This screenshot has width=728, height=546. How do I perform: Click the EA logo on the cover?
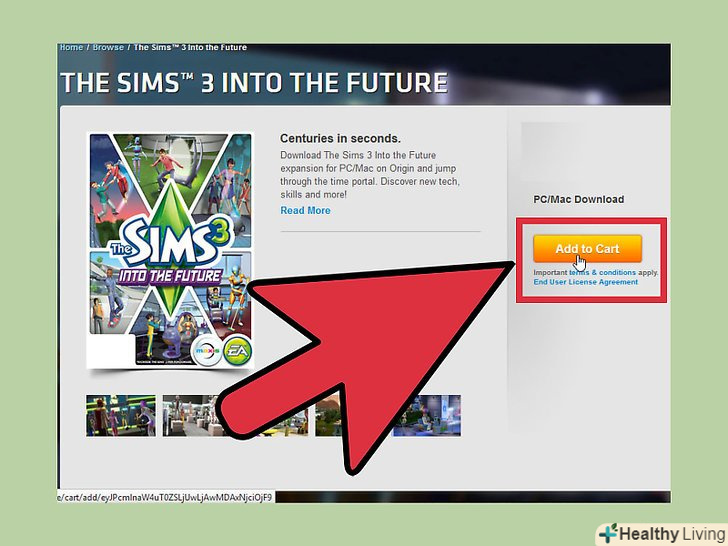(x=237, y=351)
